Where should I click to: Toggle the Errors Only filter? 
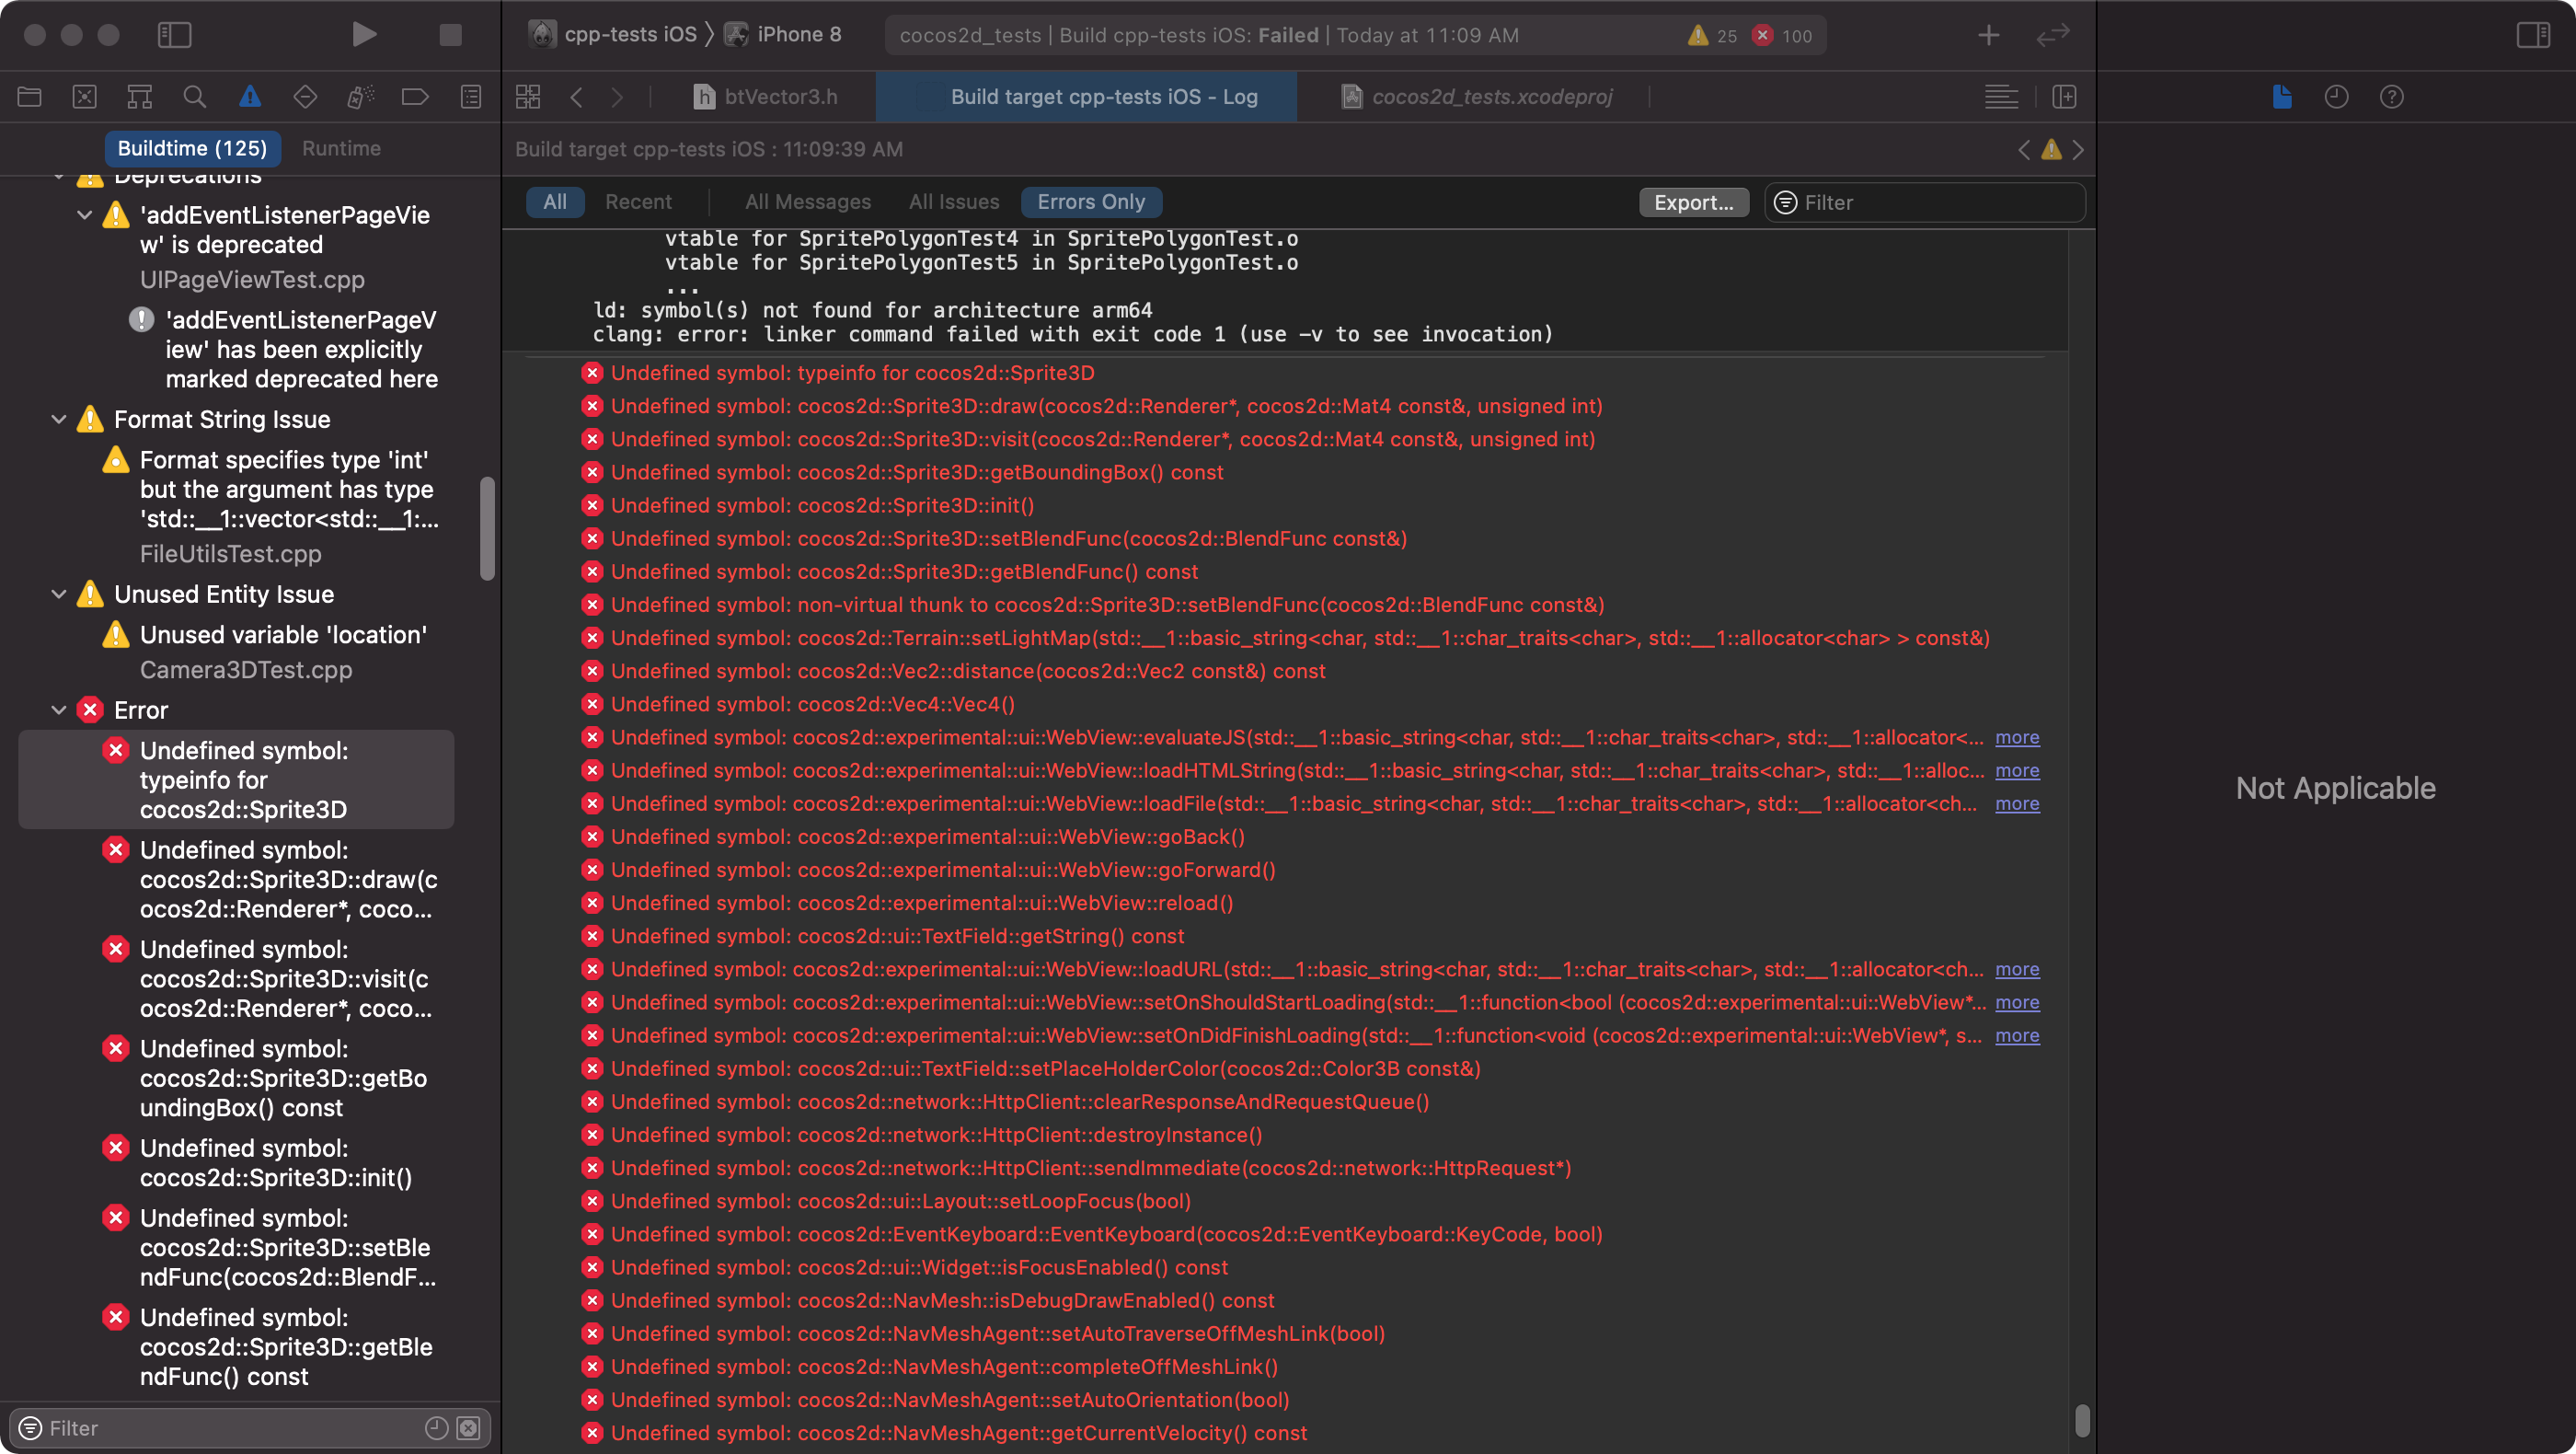1090,202
